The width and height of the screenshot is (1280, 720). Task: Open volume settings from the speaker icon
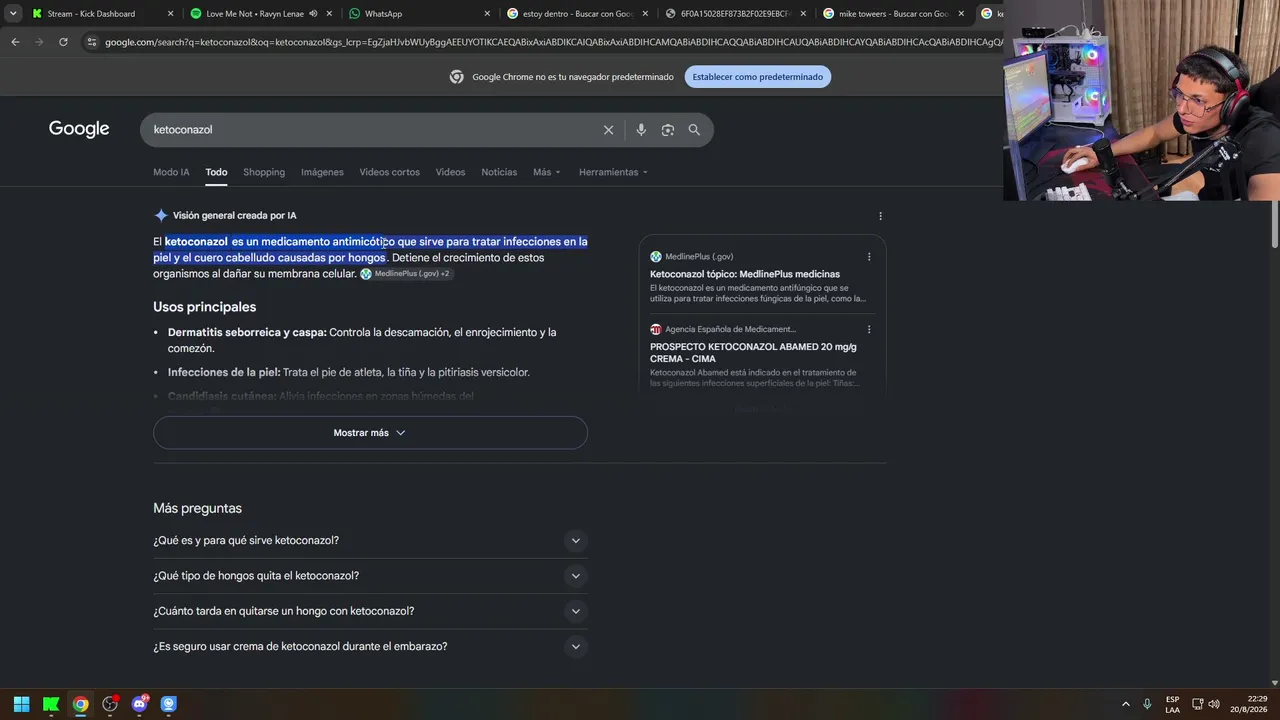pos(1214,704)
